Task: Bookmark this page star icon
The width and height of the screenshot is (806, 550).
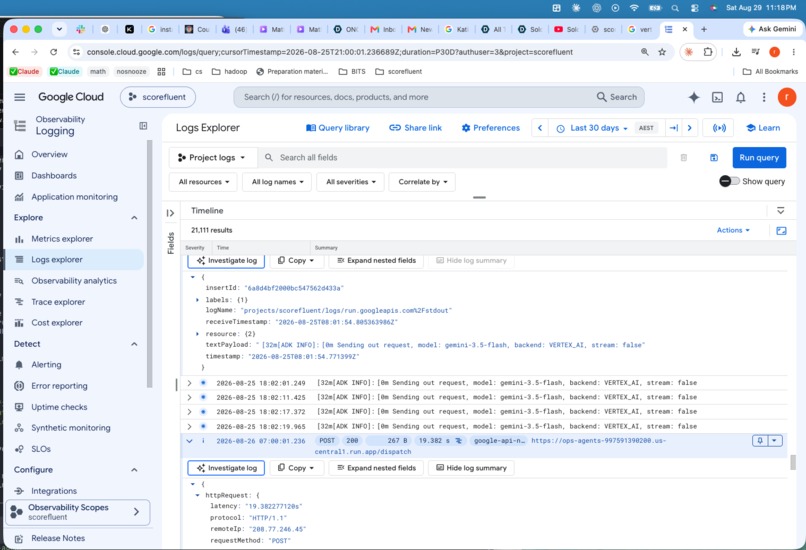Action: [662, 52]
